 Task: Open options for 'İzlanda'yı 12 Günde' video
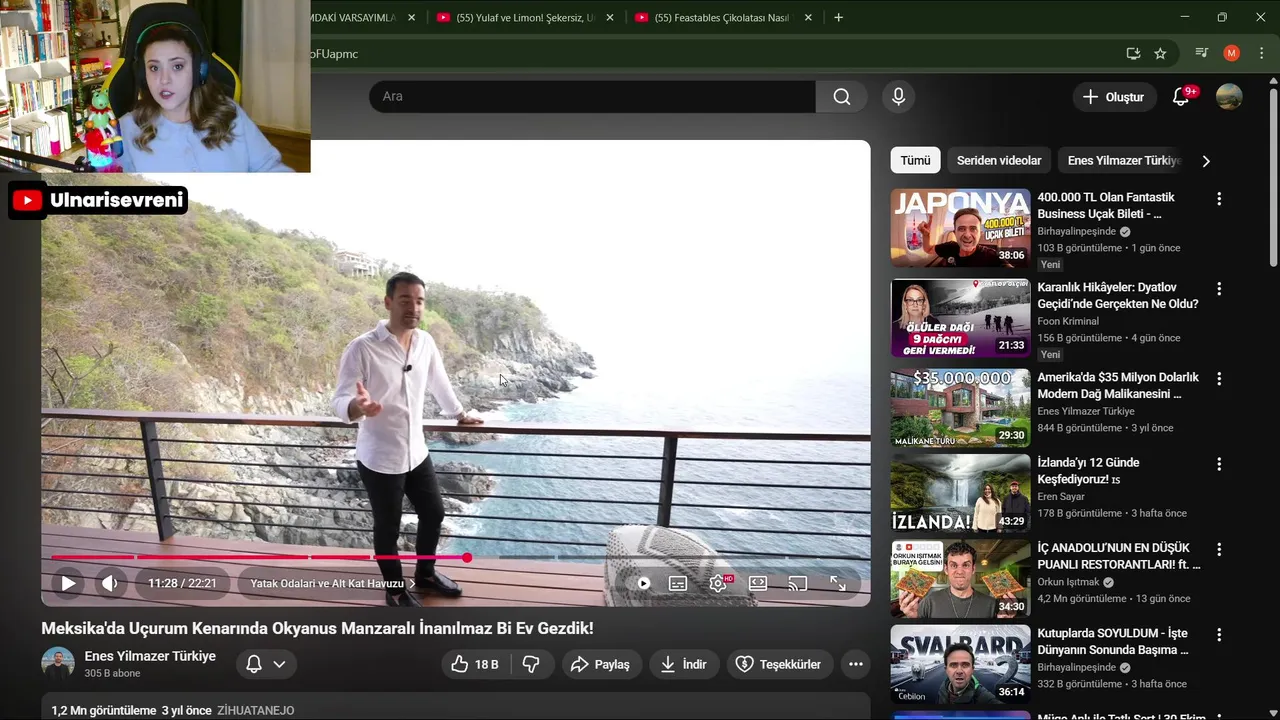pos(1218,464)
